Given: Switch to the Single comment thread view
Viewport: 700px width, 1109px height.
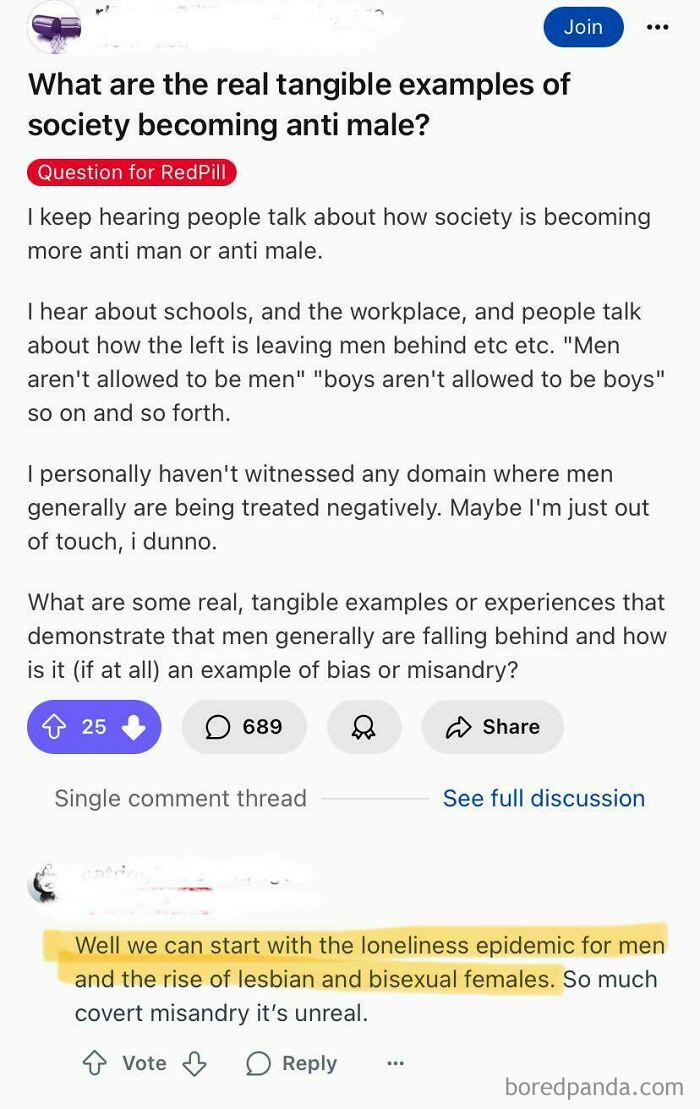Looking at the screenshot, I should tap(181, 798).
